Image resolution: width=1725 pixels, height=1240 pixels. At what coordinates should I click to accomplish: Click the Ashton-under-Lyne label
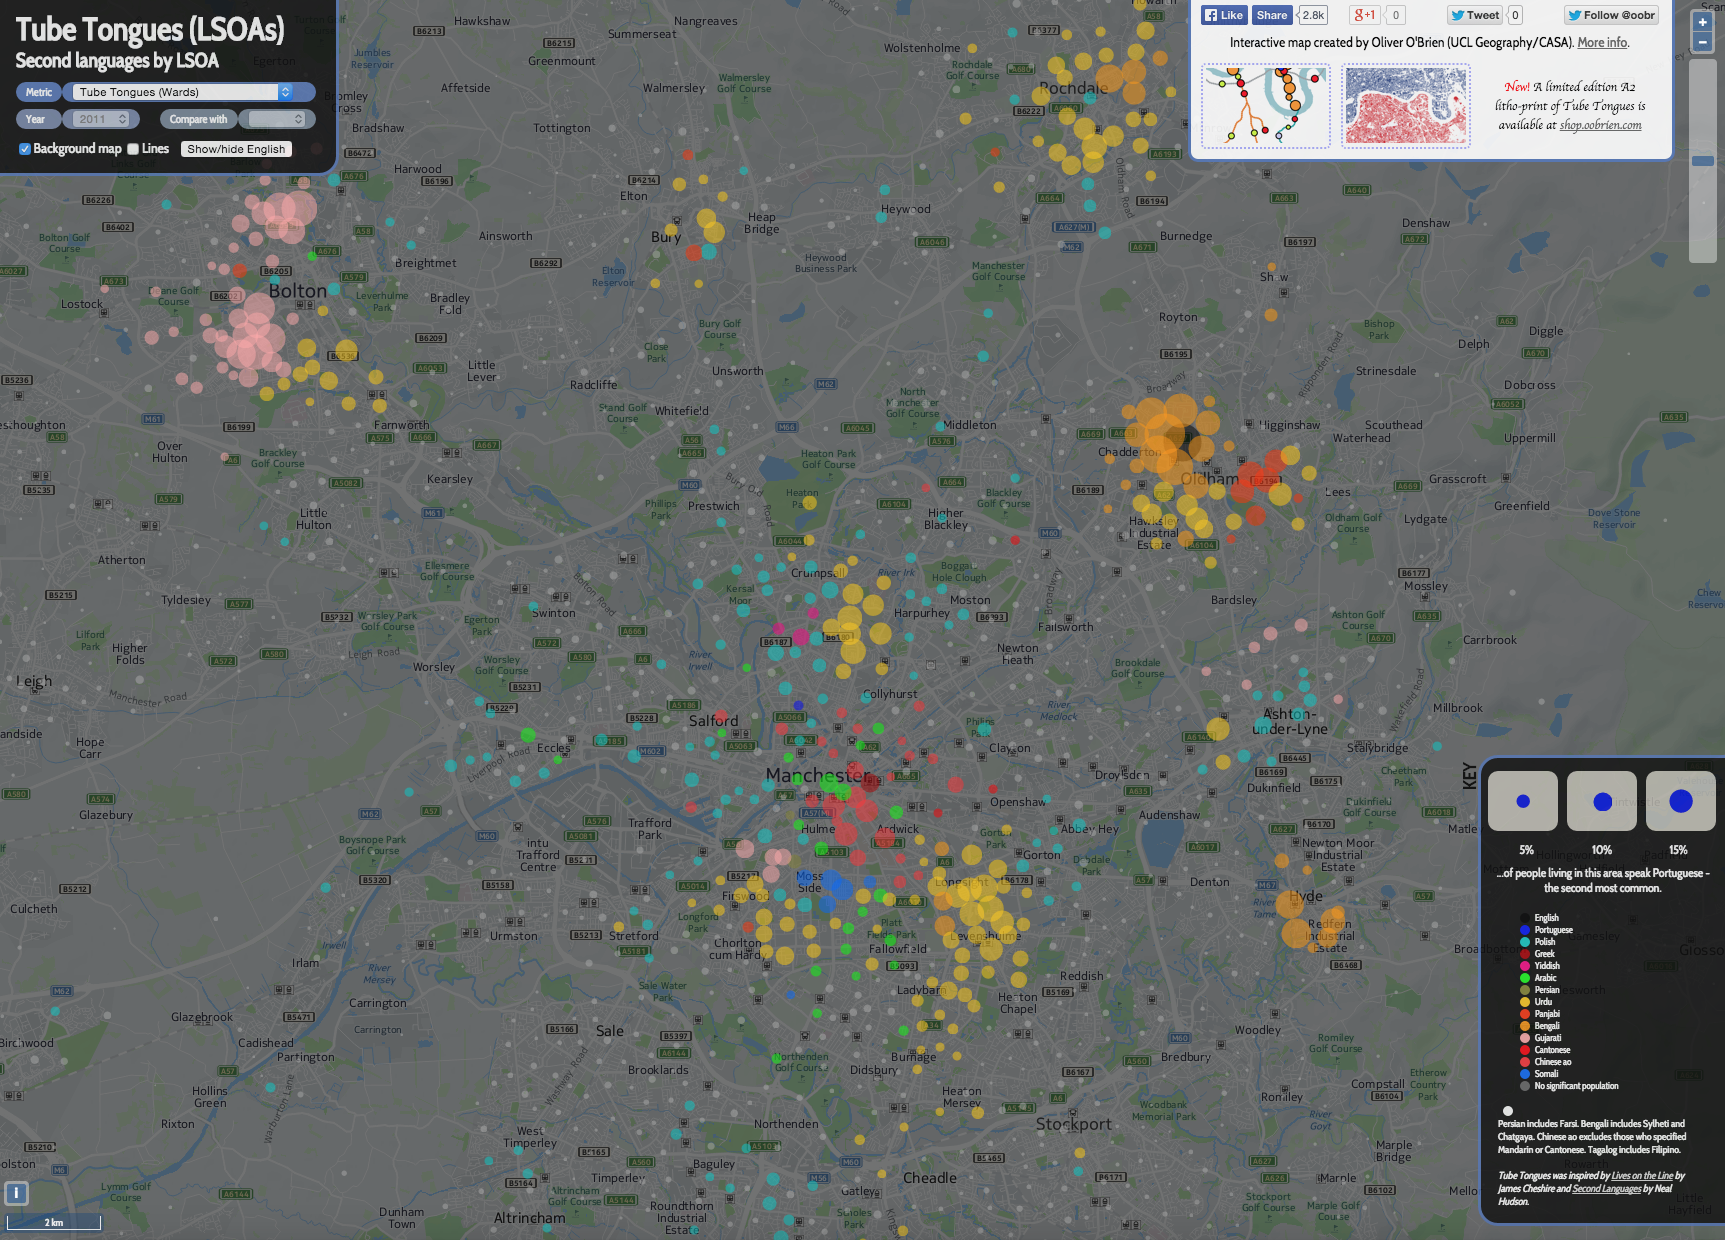[x=1290, y=721]
